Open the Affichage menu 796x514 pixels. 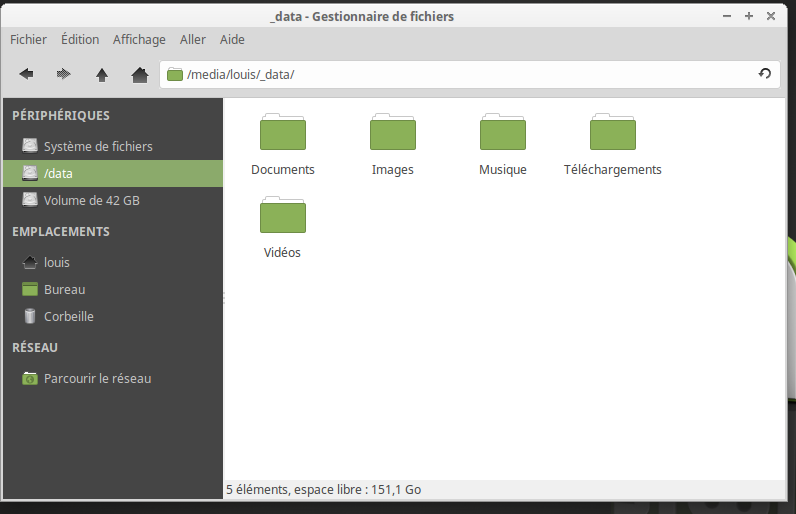click(x=139, y=40)
